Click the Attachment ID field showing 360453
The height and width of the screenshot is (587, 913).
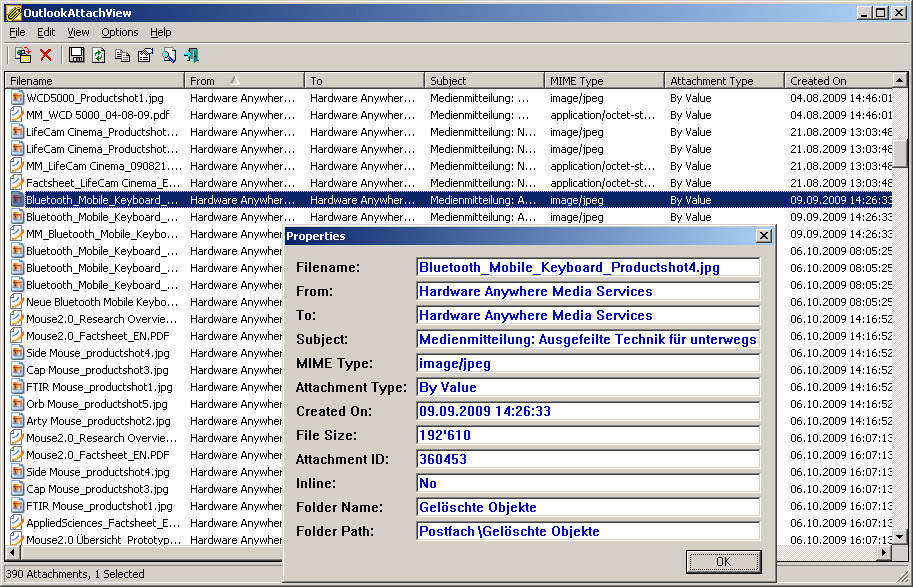tap(588, 459)
